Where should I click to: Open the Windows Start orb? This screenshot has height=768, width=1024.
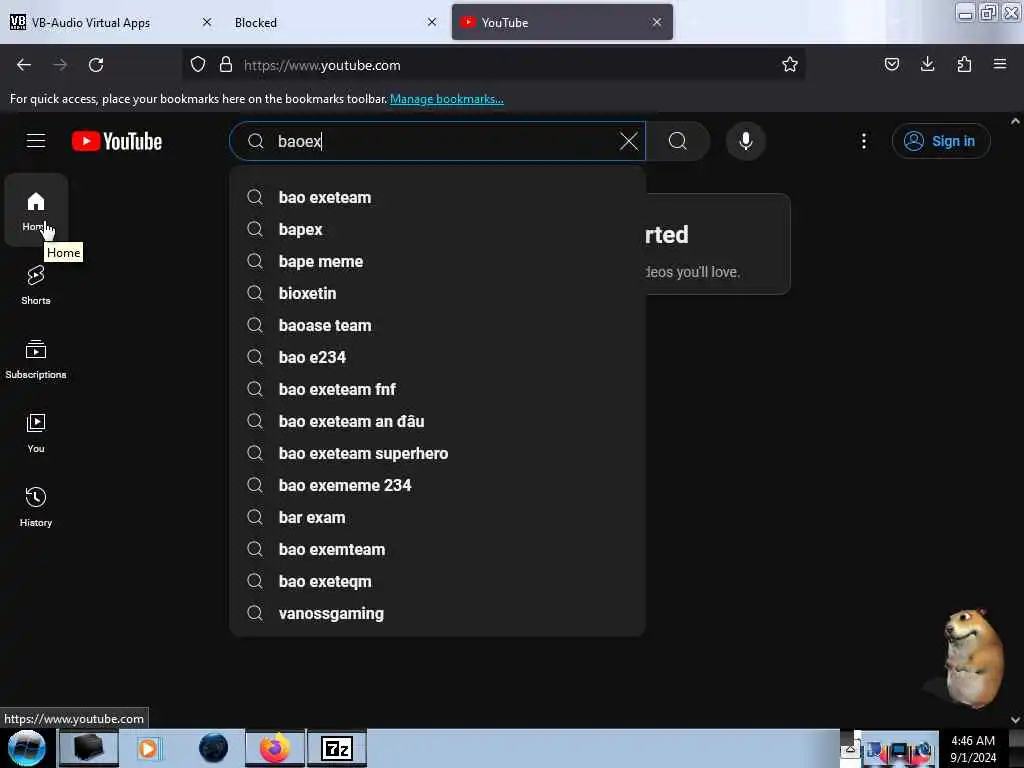pyautogui.click(x=27, y=748)
